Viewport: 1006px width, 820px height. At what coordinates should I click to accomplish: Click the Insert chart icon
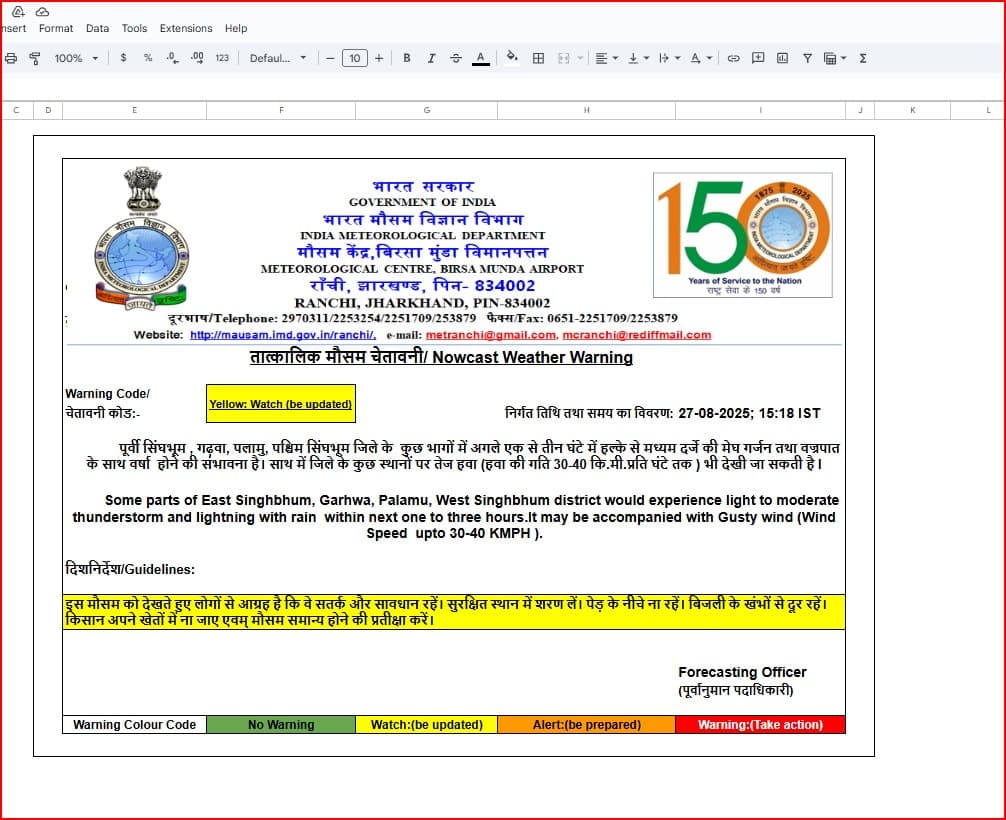pyautogui.click(x=782, y=58)
